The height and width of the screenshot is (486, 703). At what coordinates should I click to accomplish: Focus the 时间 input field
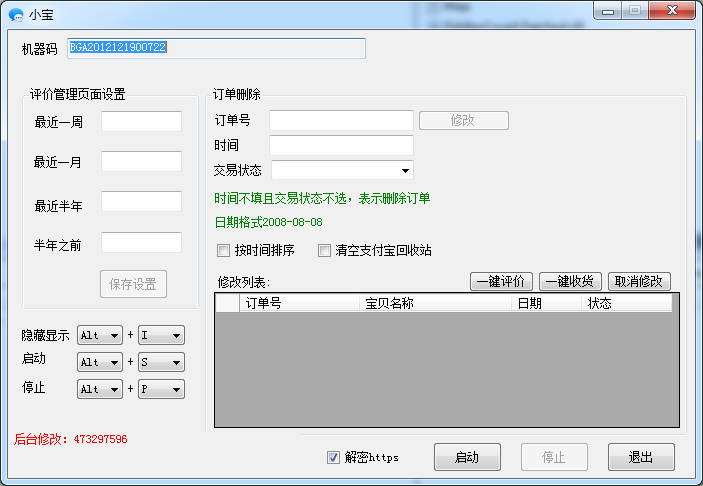[341, 145]
